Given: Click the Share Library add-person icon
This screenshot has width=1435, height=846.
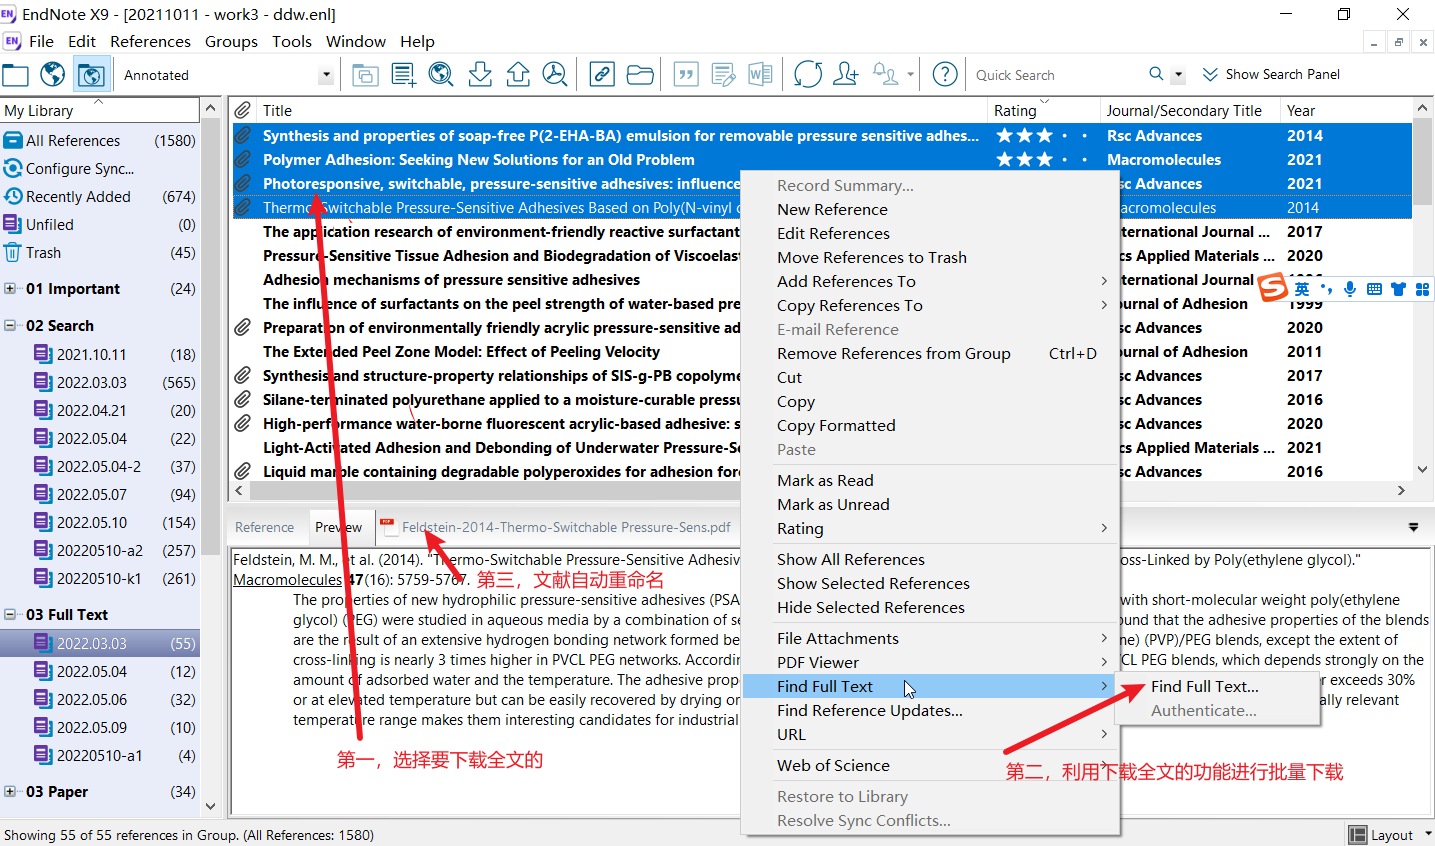Looking at the screenshot, I should (846, 75).
